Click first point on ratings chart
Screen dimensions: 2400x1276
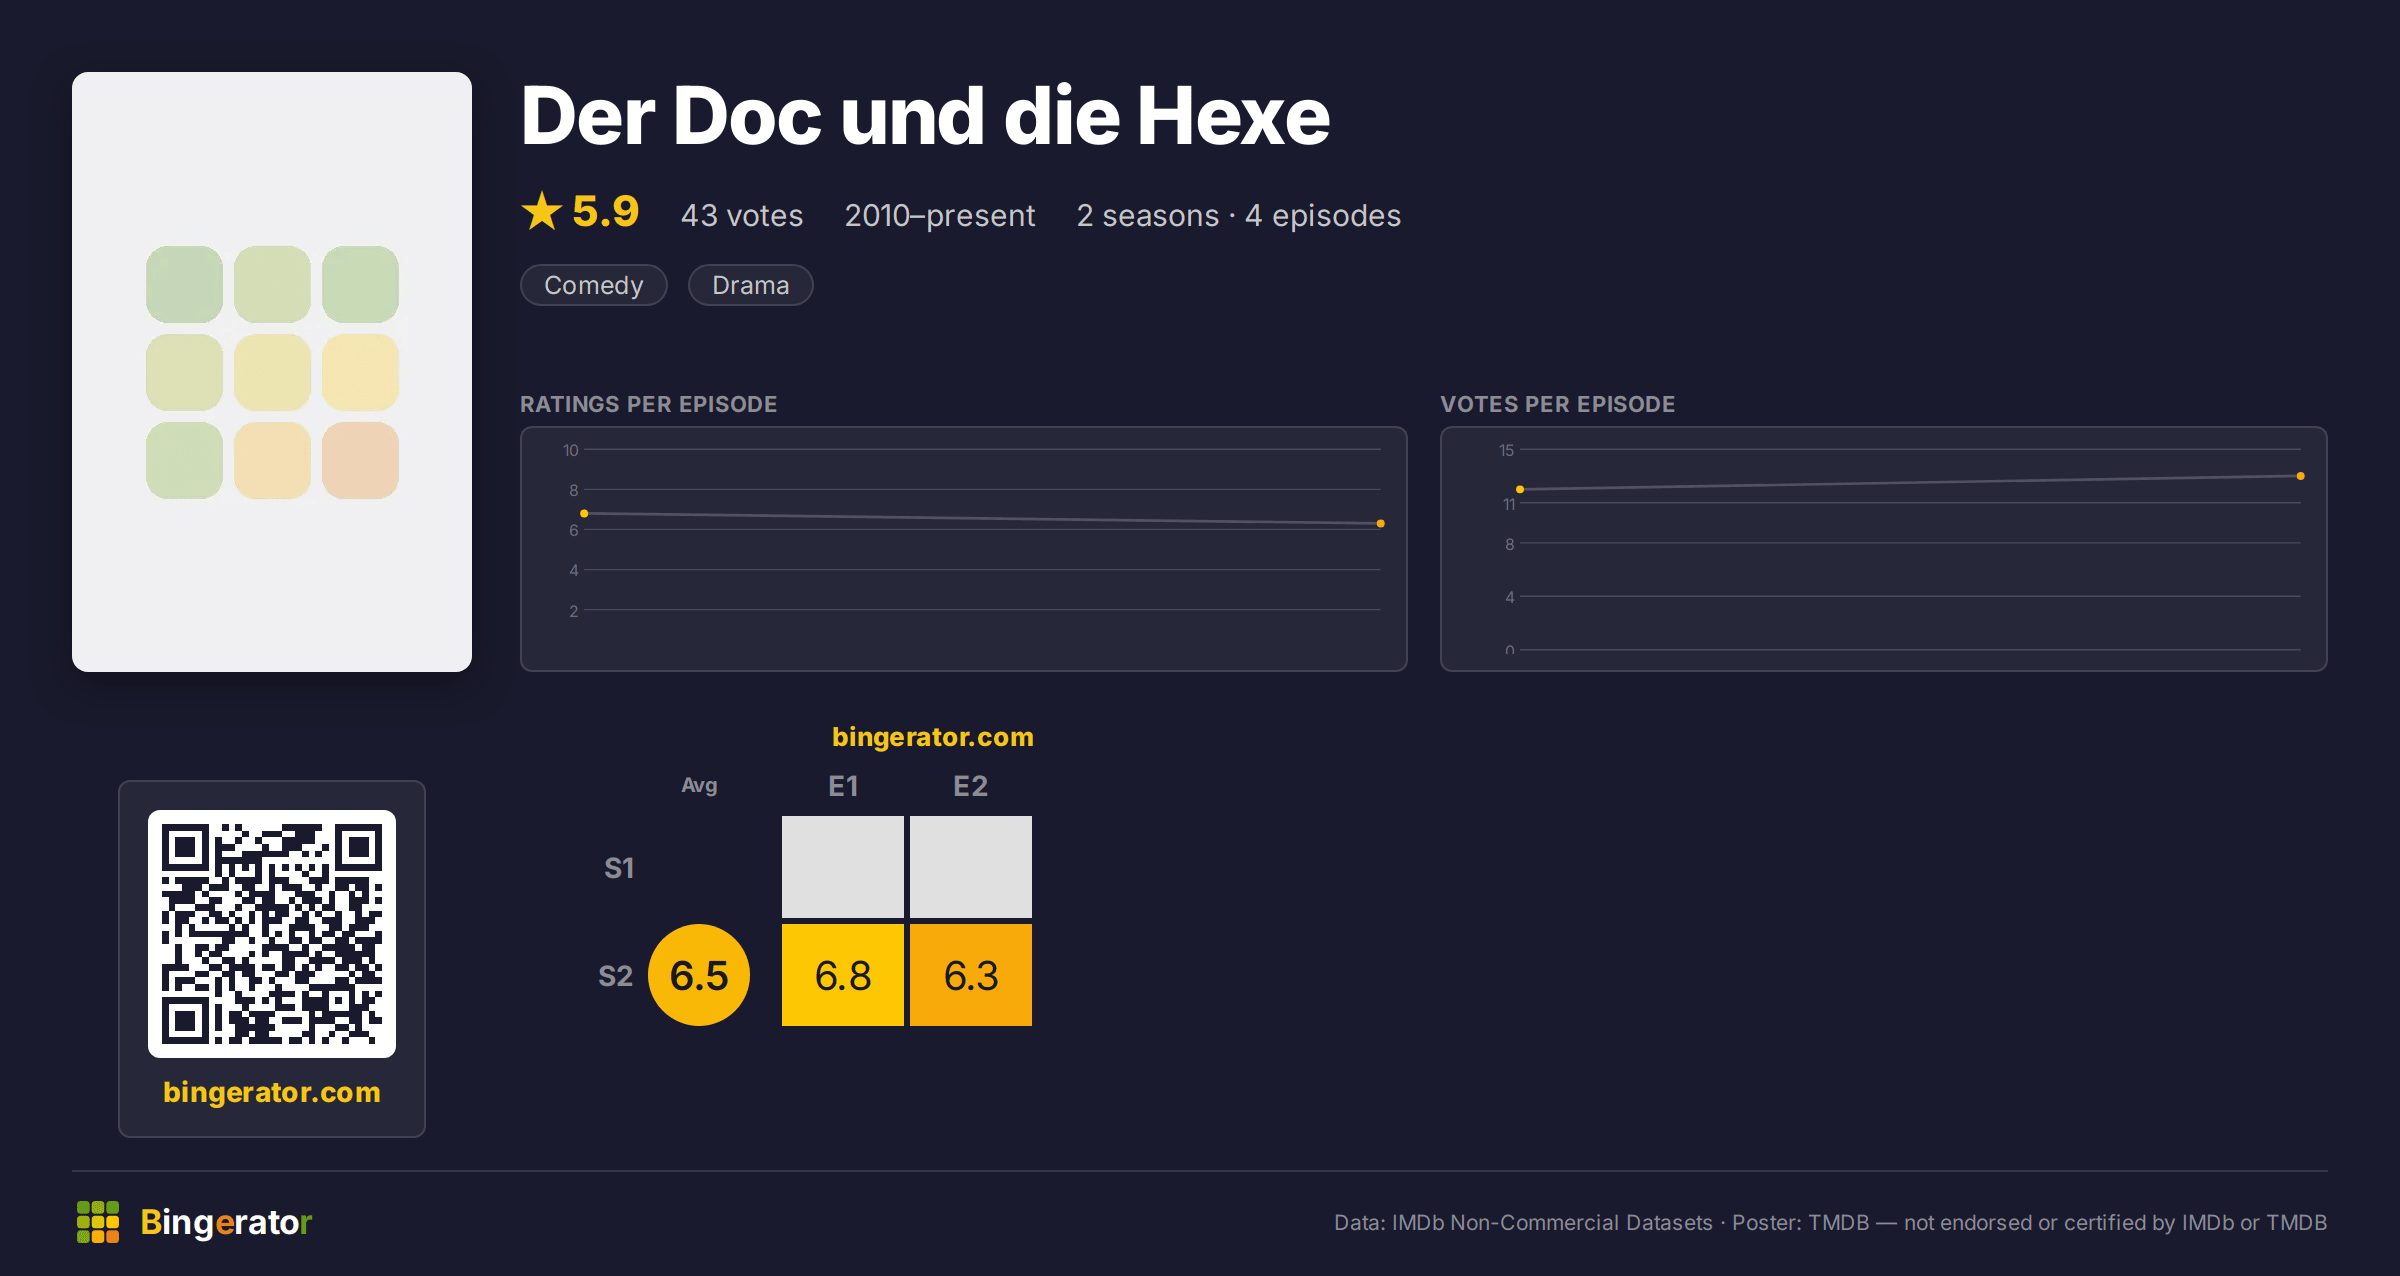coord(584,513)
